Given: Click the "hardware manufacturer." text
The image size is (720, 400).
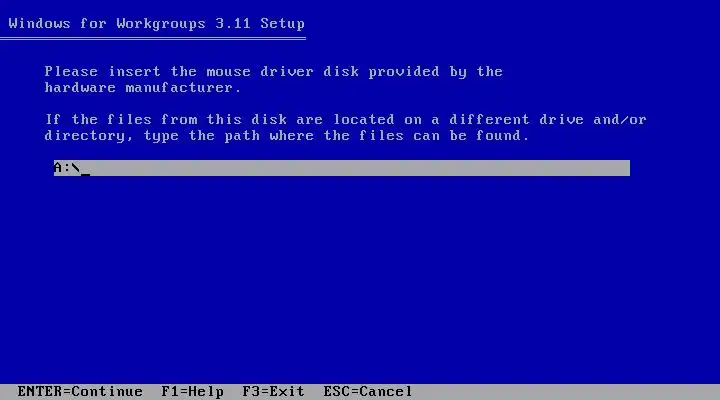Looking at the screenshot, I should point(143,87).
